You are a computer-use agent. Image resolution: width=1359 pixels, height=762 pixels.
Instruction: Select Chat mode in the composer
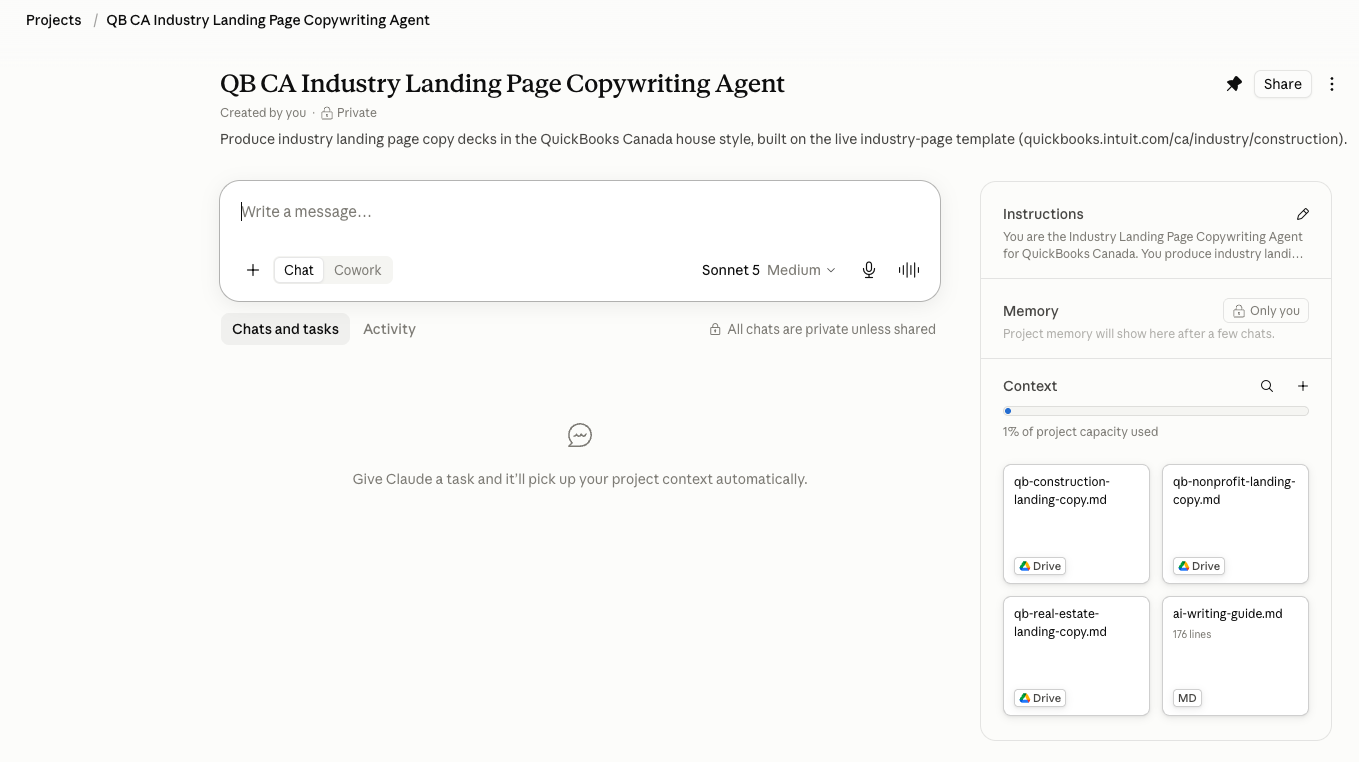click(x=299, y=270)
